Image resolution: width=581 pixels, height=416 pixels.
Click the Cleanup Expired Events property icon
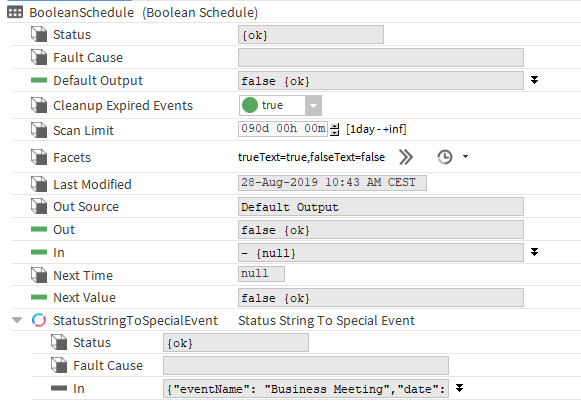pos(39,106)
